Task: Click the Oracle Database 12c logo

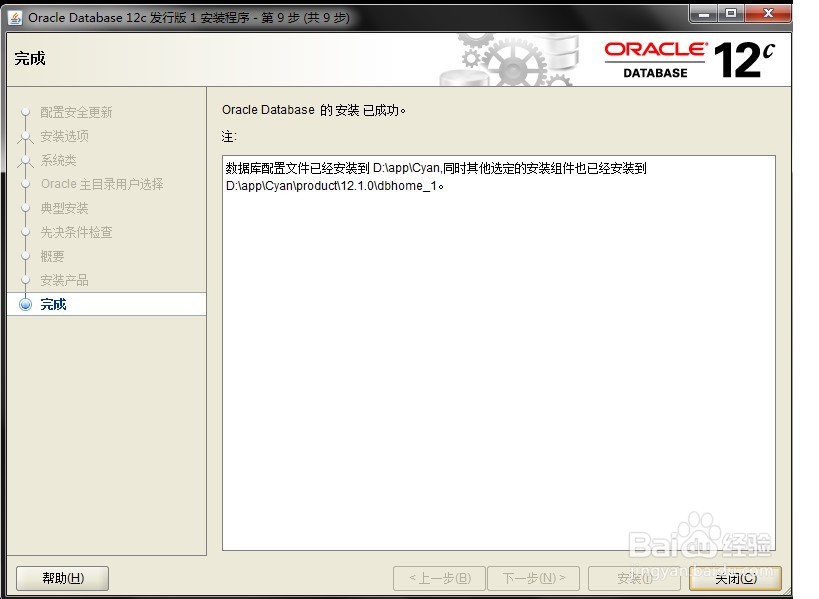Action: (x=689, y=60)
